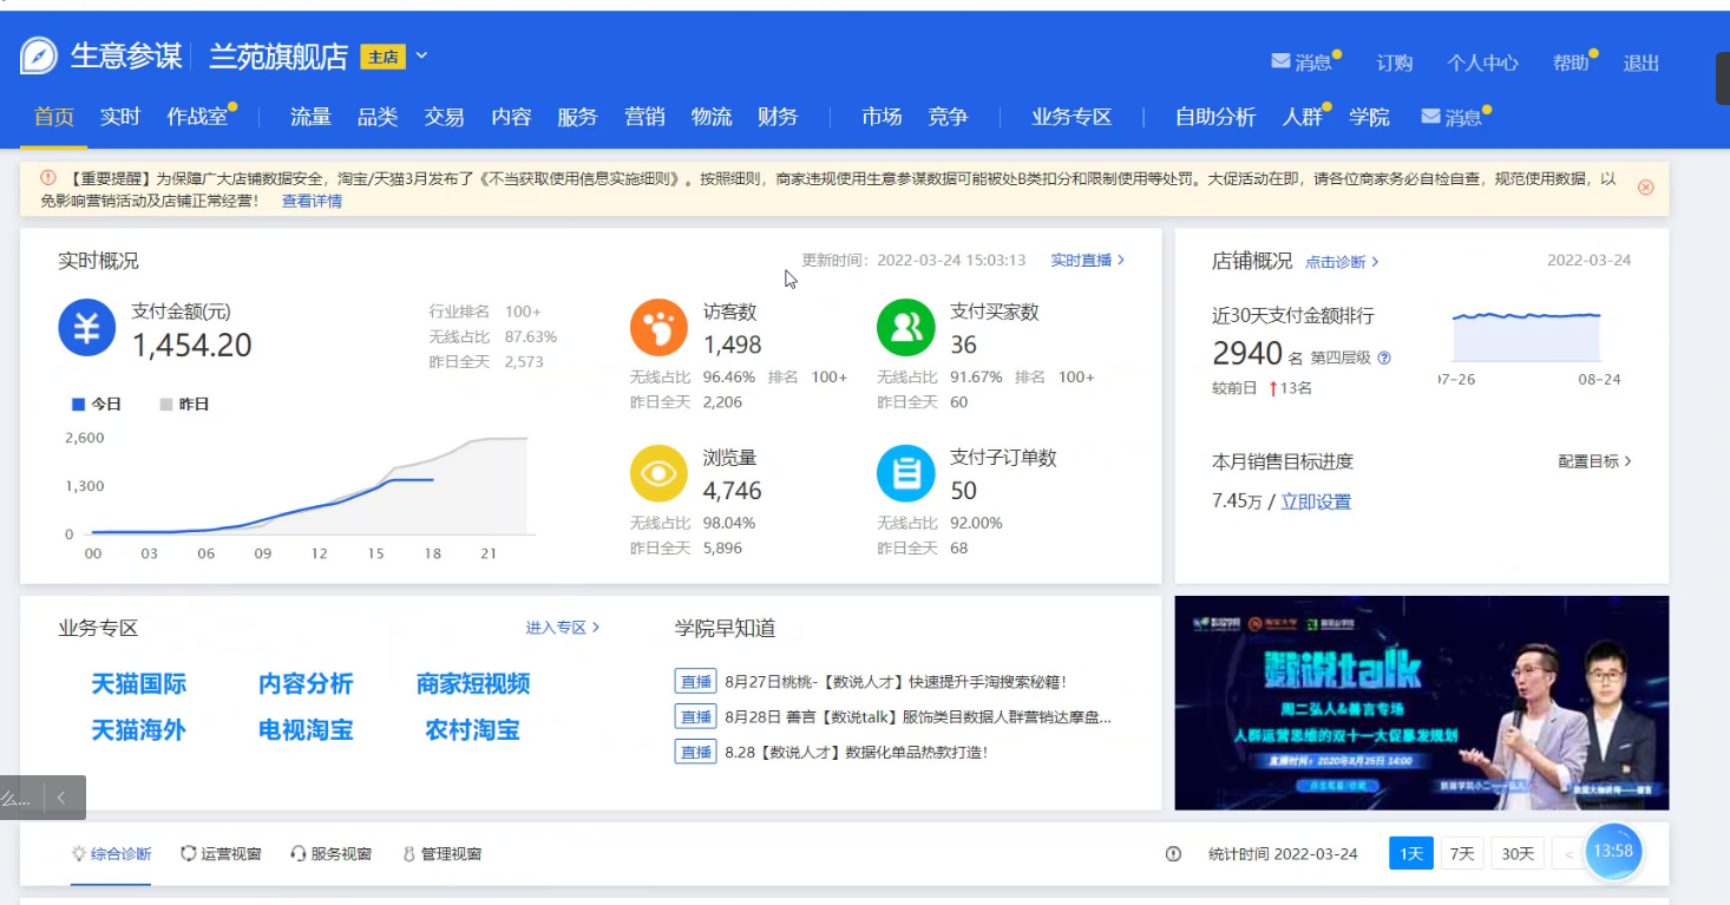Screen dimensions: 1730x905
Task: Click the 服务视窗 headset icon
Action: (x=298, y=853)
